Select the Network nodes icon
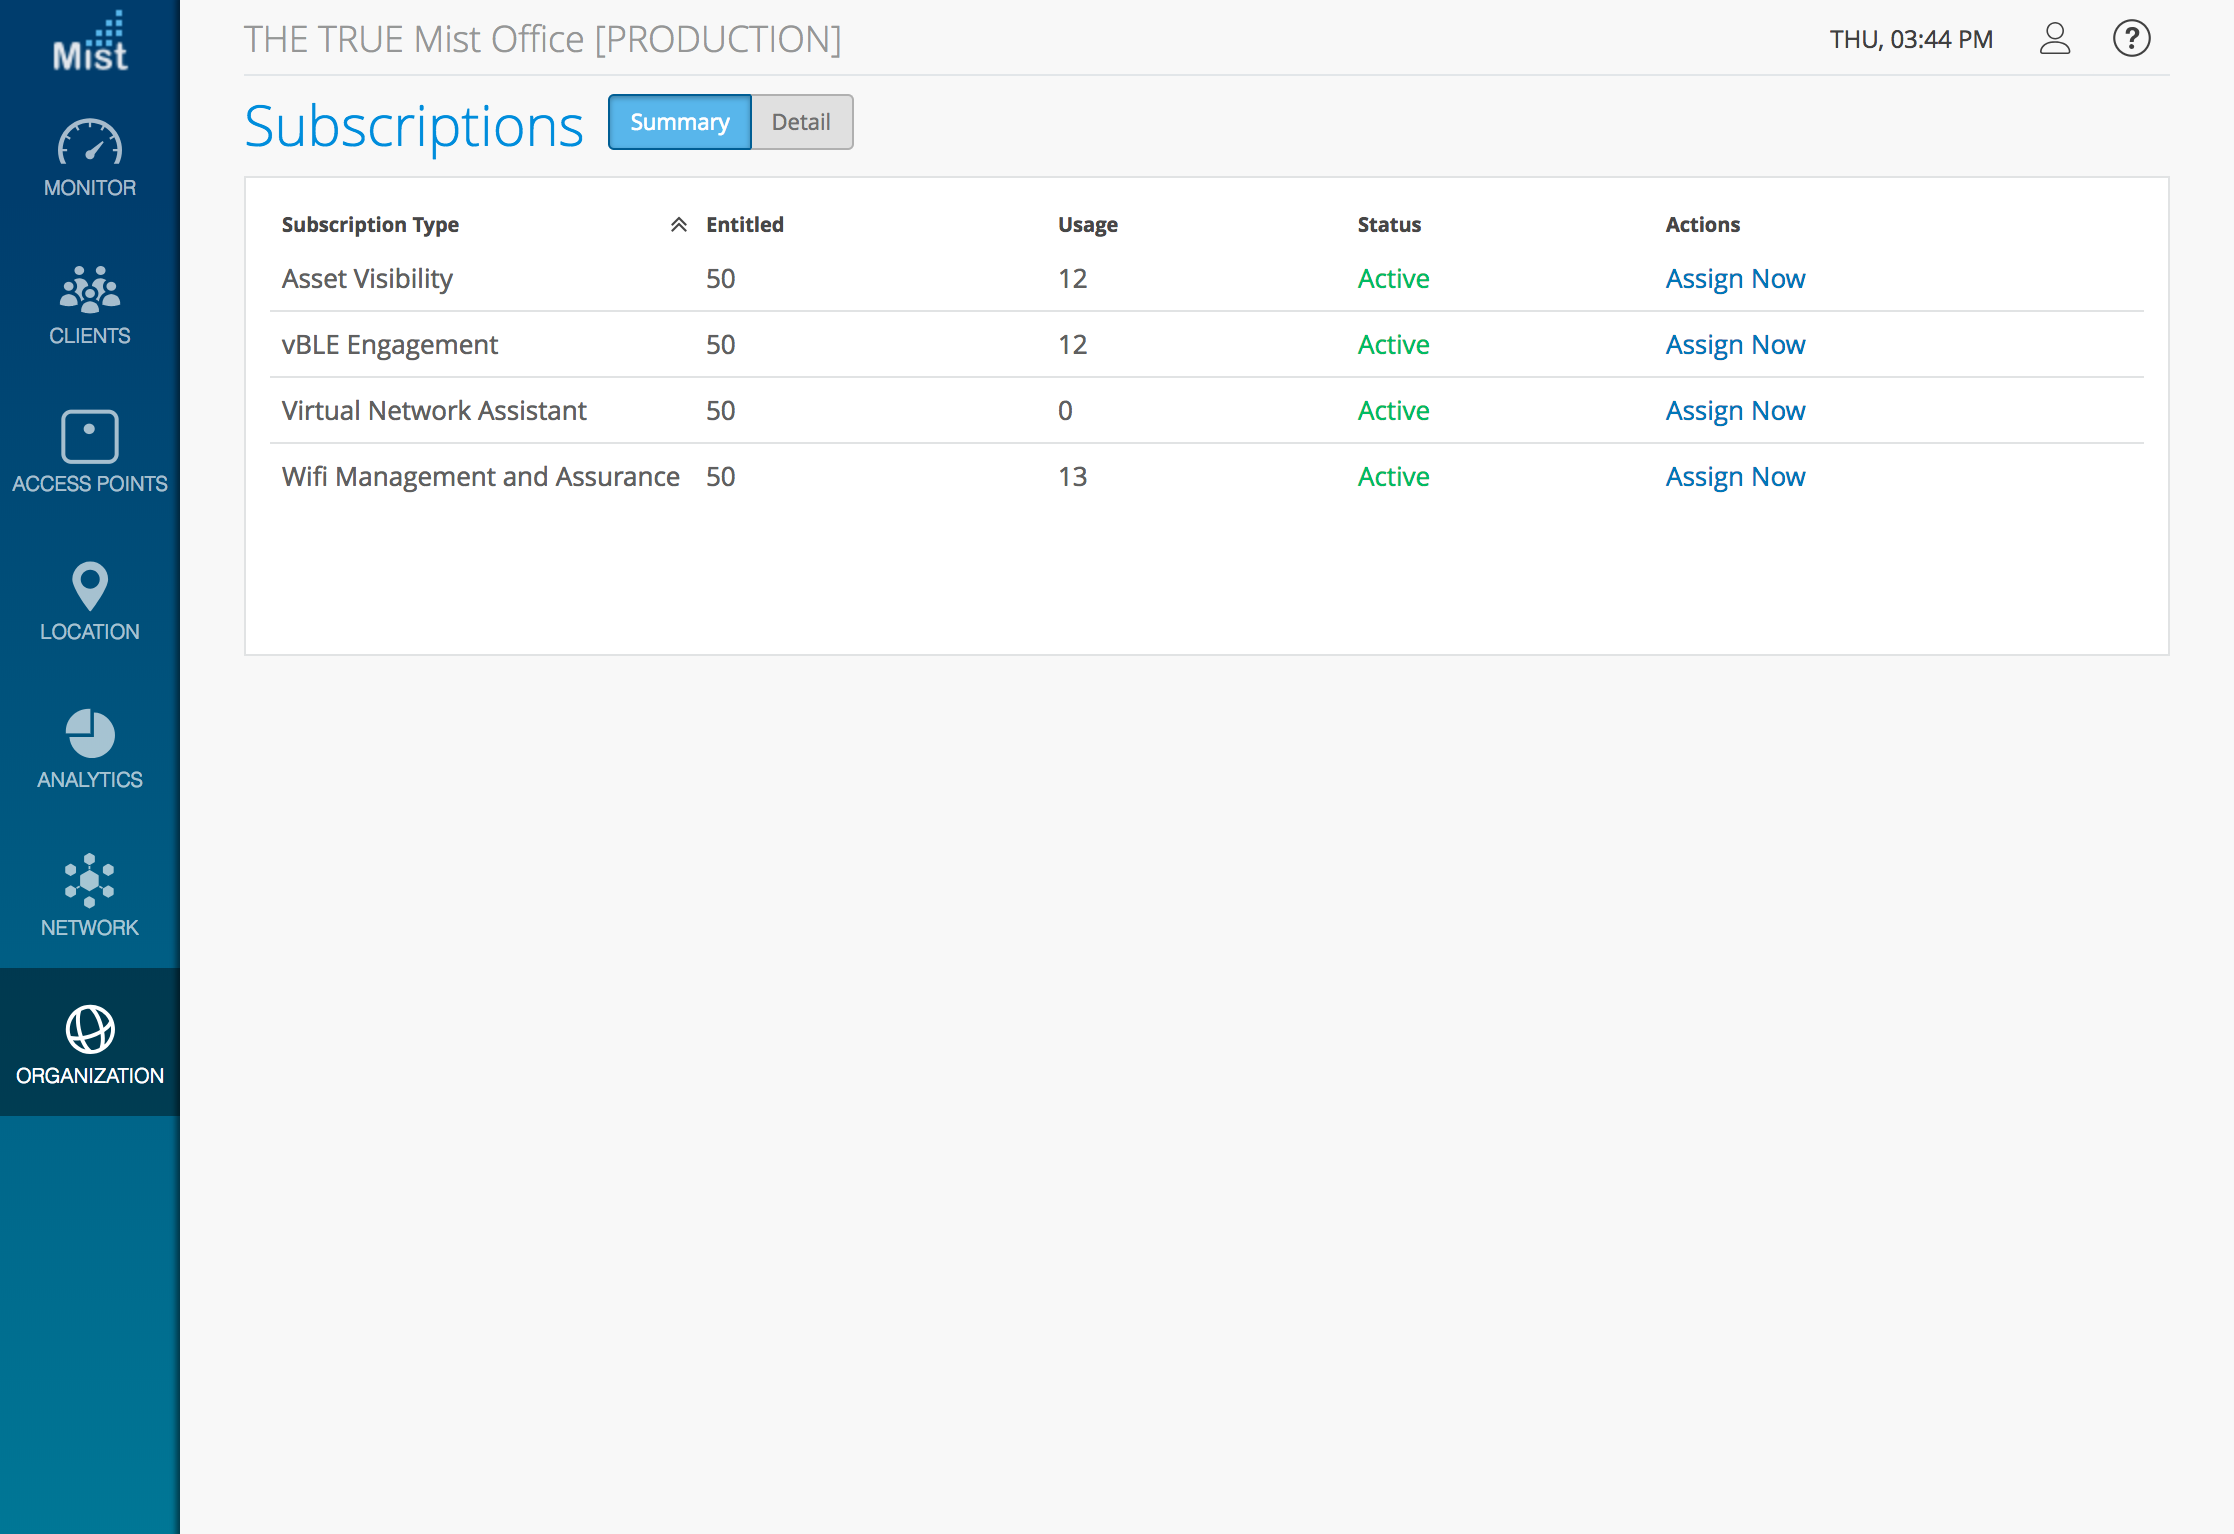Screen dimensions: 2234x1534 point(90,881)
